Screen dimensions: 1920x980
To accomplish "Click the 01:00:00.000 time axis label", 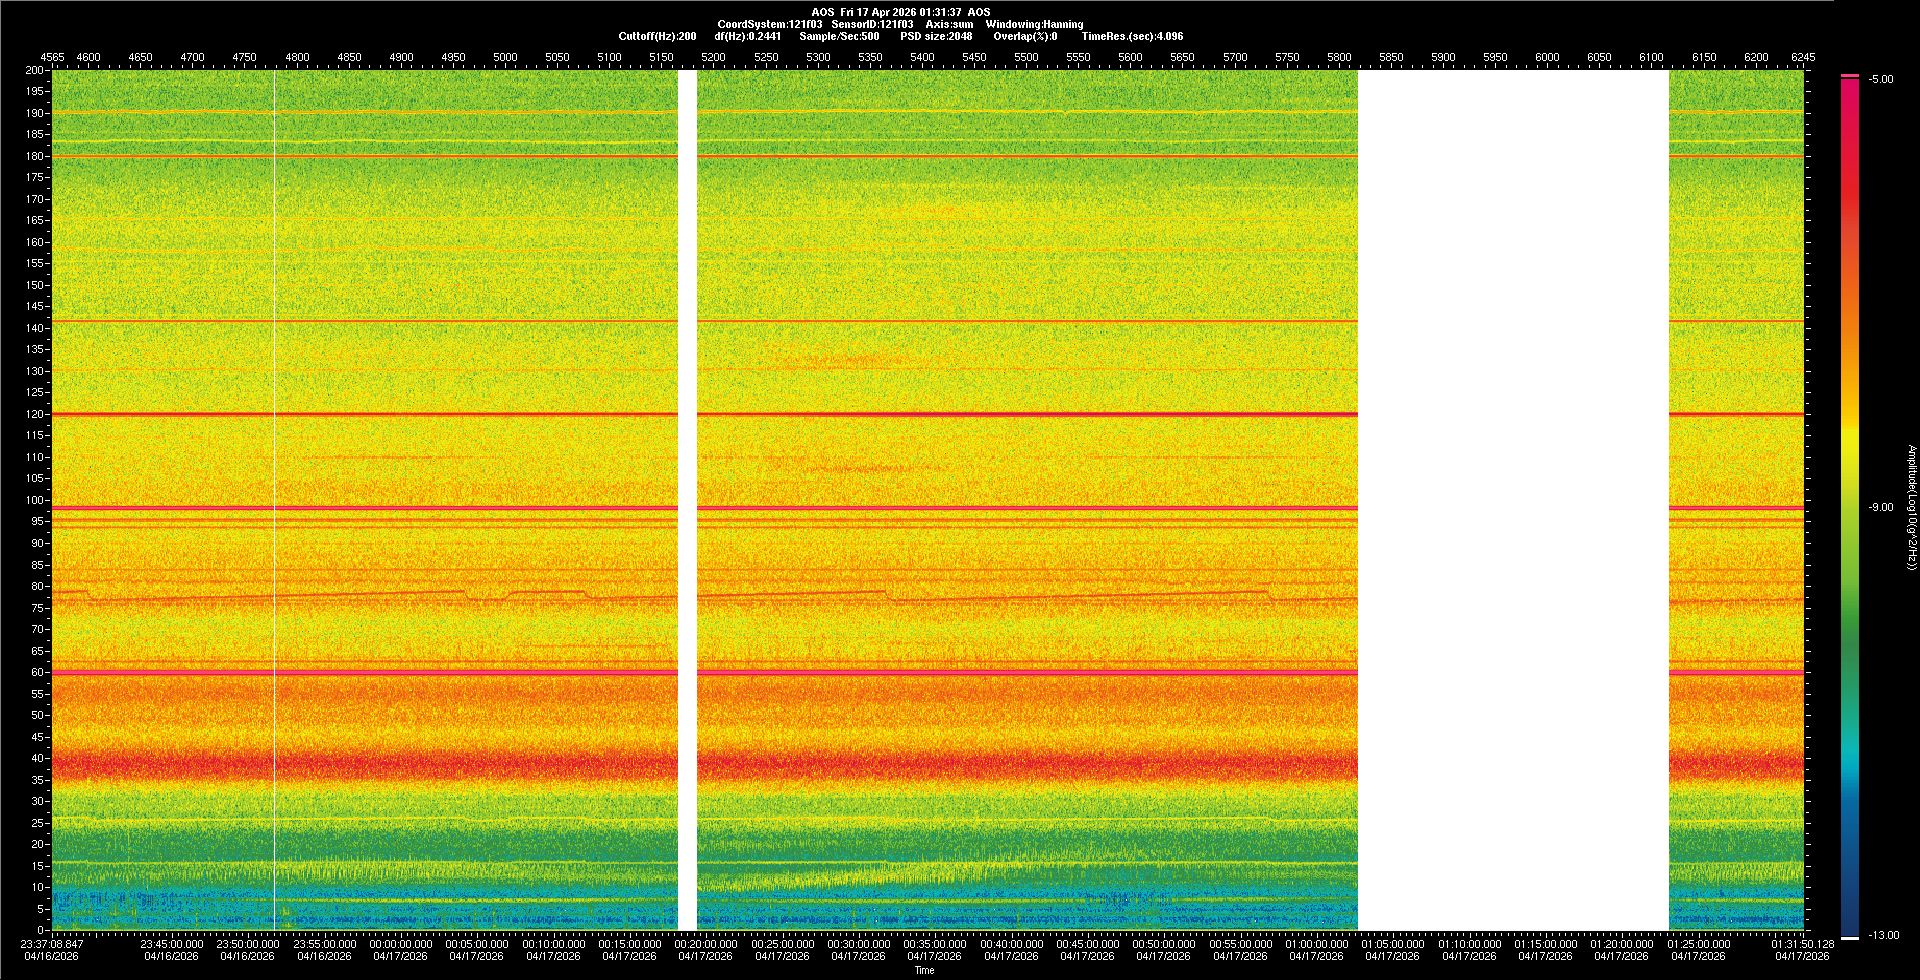I will [1317, 944].
